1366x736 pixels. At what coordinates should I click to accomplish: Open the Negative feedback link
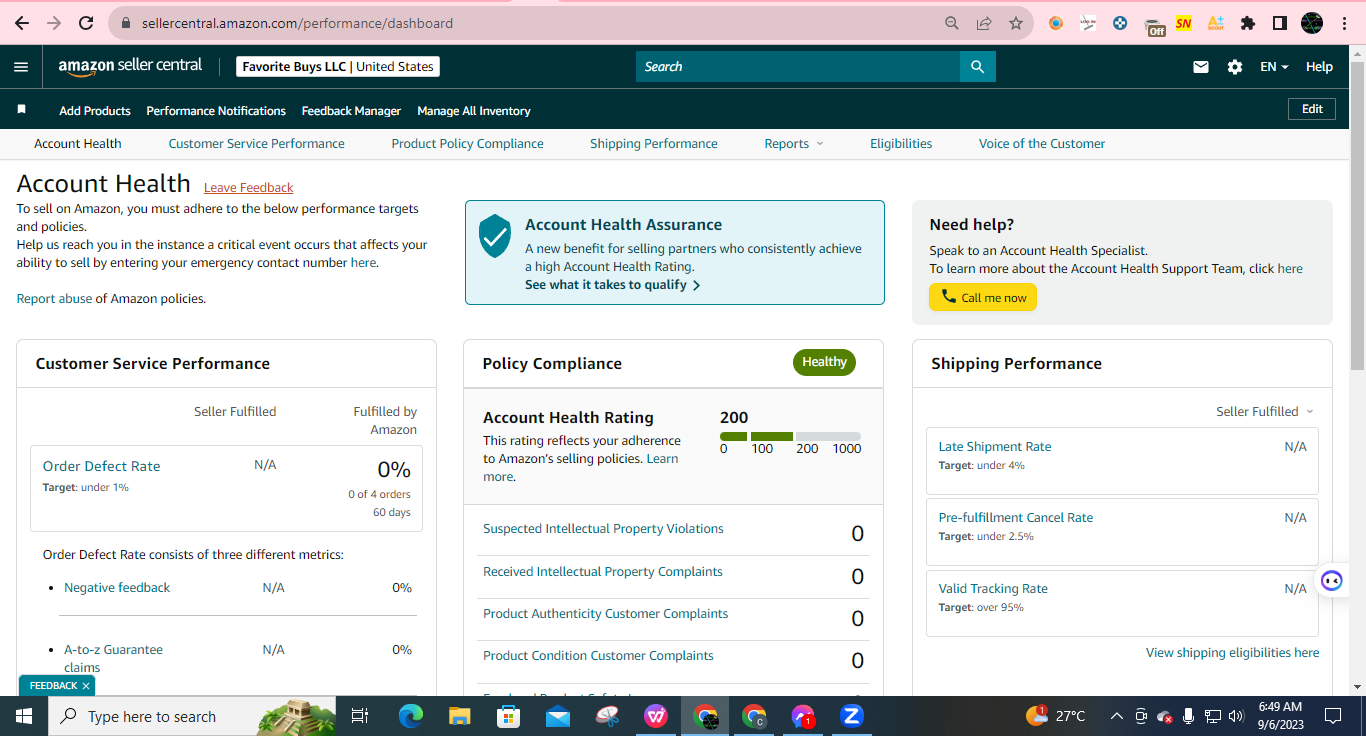pyautogui.click(x=117, y=588)
